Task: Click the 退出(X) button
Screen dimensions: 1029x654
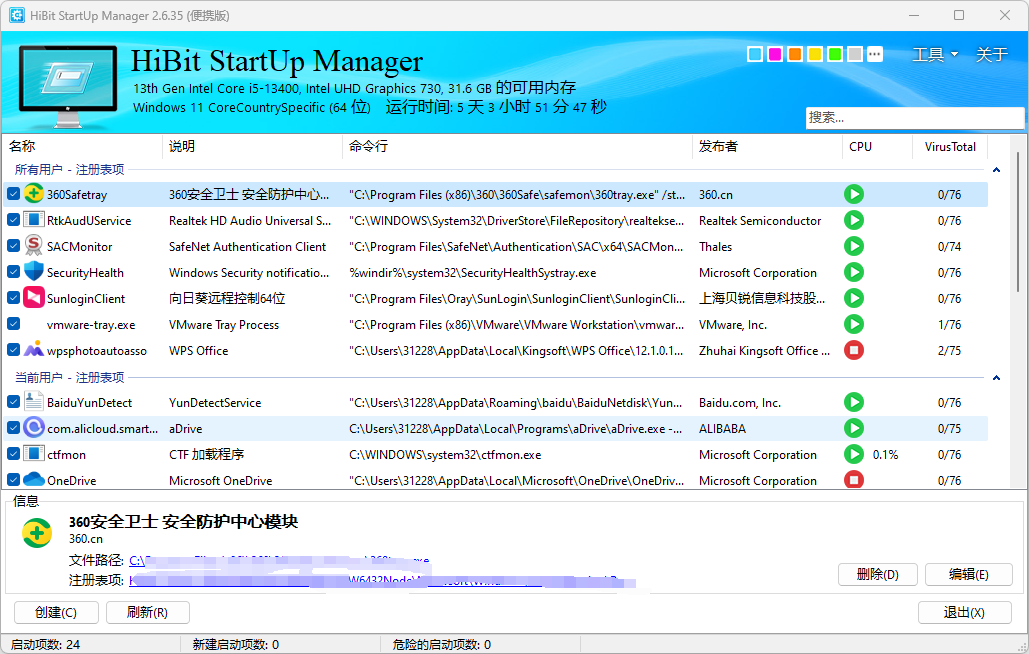Action: click(964, 612)
